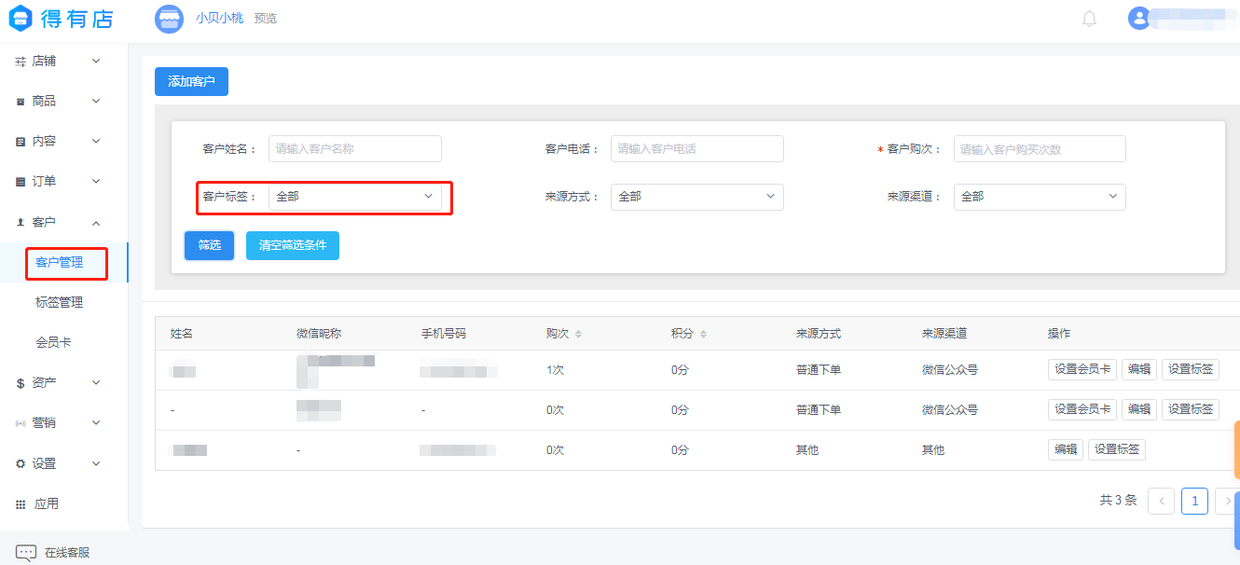Image resolution: width=1240 pixels, height=565 pixels.
Task: Click page number 1 button
Action: (x=1194, y=501)
